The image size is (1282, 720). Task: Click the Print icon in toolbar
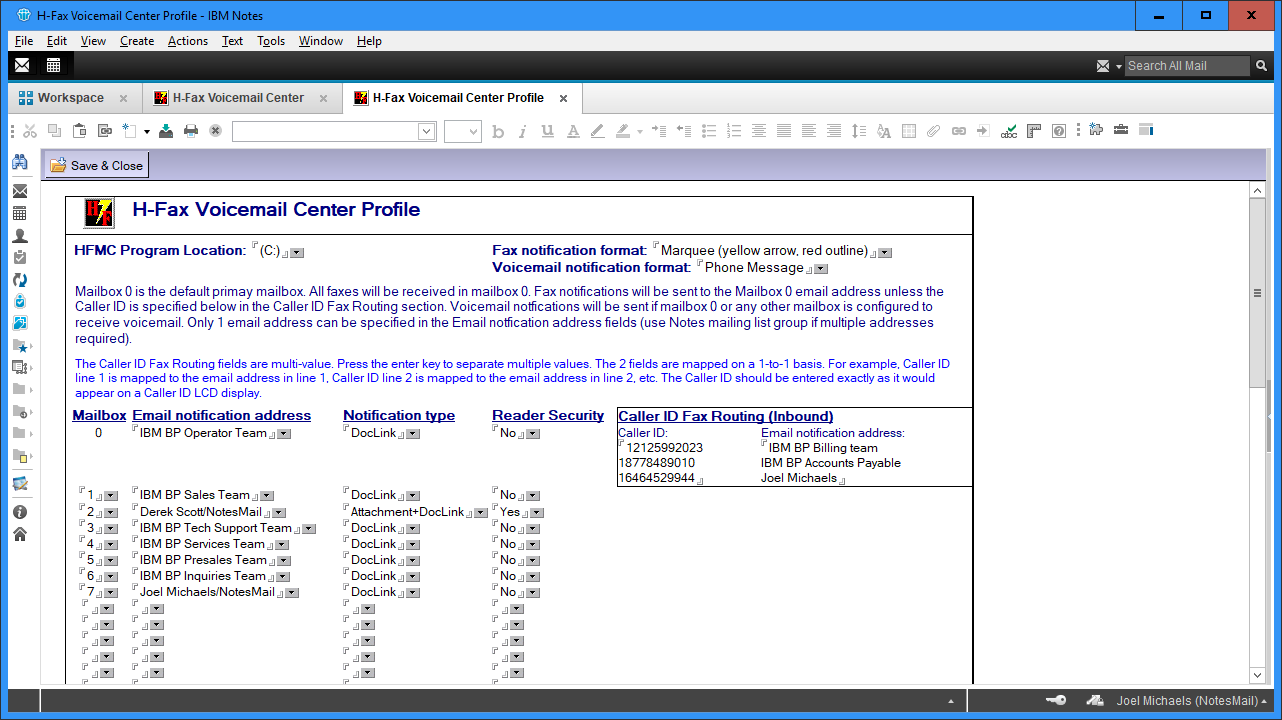click(x=190, y=131)
